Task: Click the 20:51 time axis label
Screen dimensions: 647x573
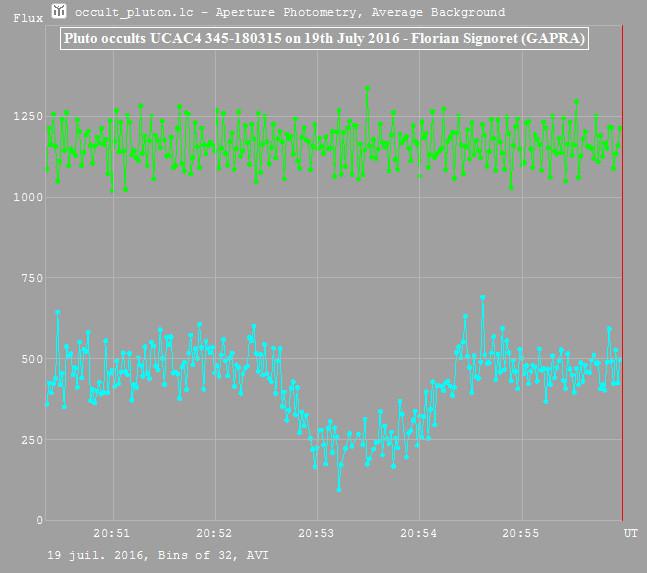Action: [111, 533]
